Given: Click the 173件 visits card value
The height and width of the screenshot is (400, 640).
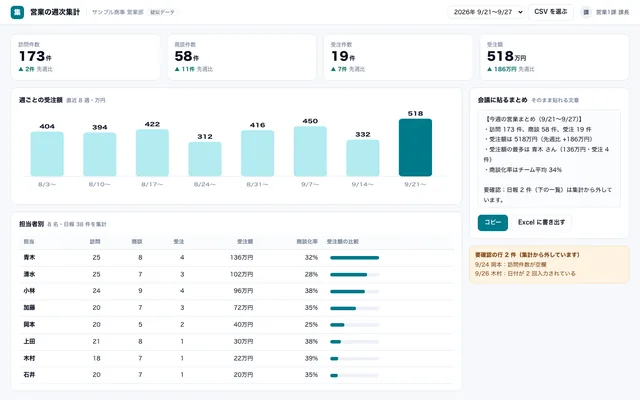Looking at the screenshot, I should point(35,56).
